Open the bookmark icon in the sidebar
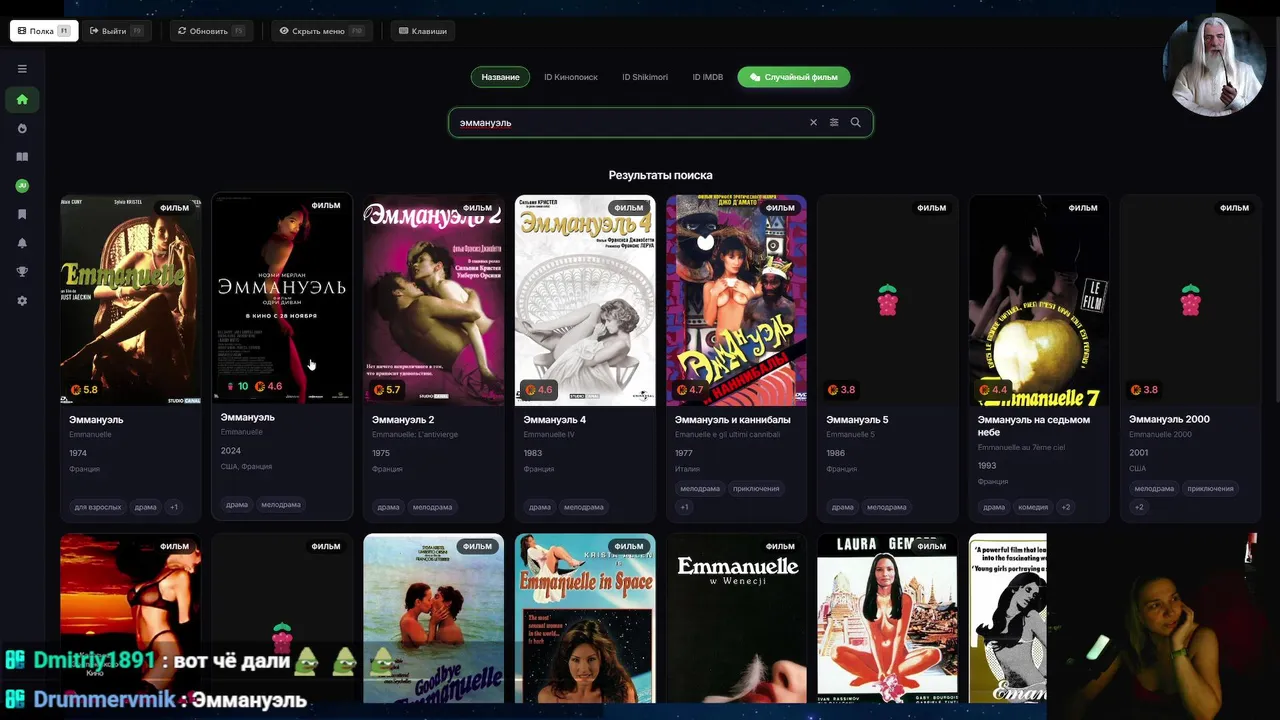This screenshot has height=720, width=1280. pyautogui.click(x=22, y=214)
